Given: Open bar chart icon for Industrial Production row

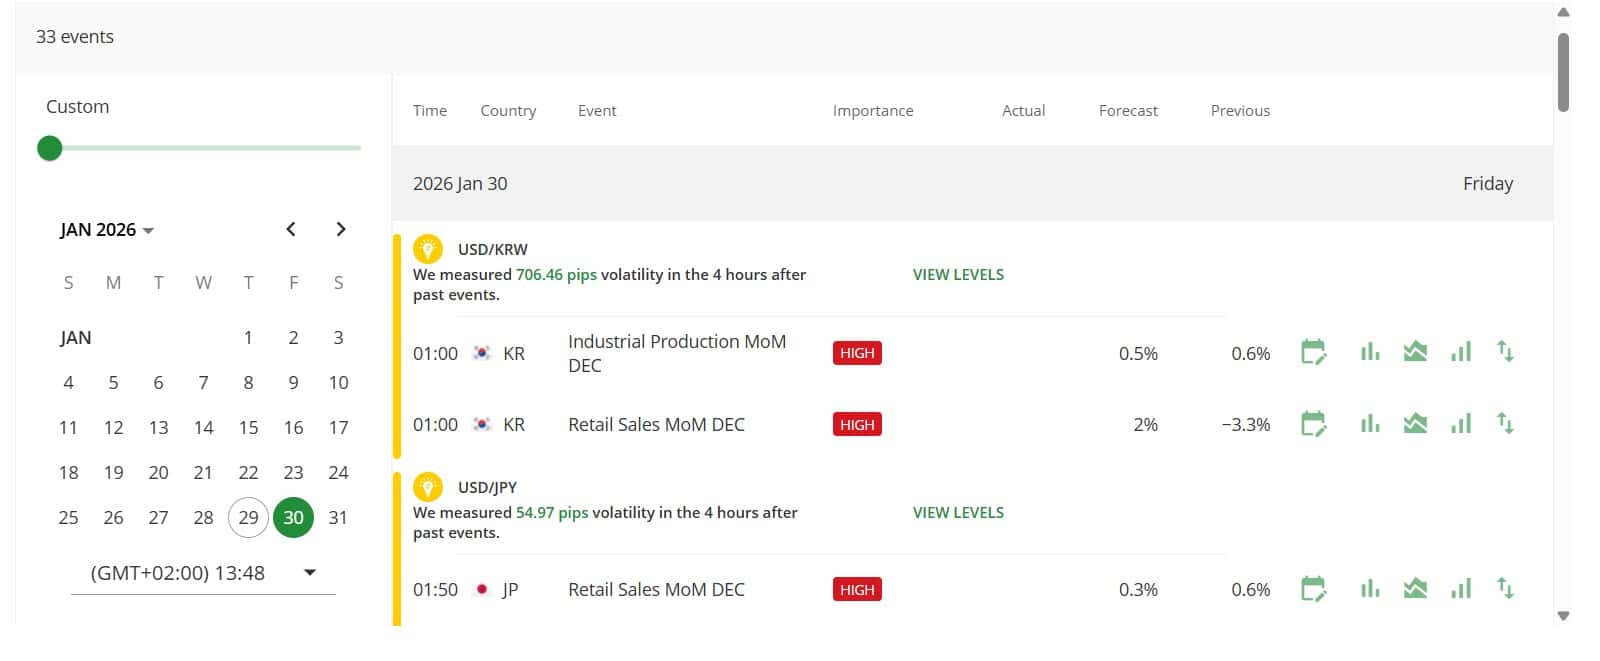Looking at the screenshot, I should (x=1369, y=352).
